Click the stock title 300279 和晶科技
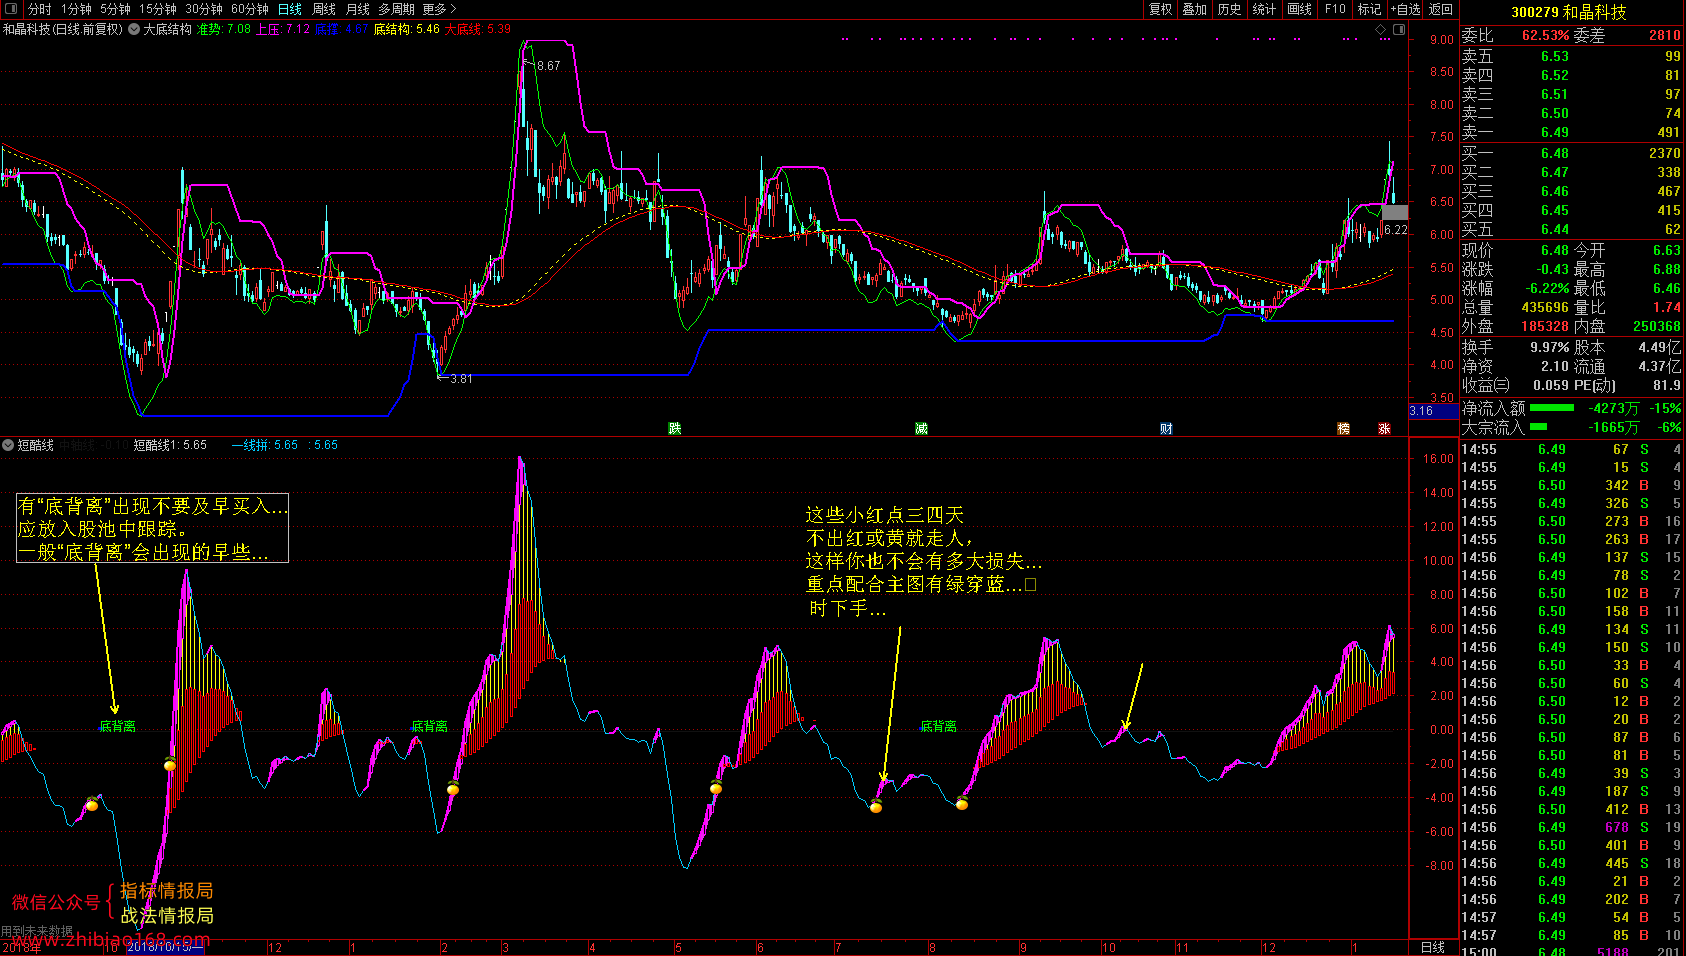Image resolution: width=1686 pixels, height=956 pixels. tap(1569, 12)
